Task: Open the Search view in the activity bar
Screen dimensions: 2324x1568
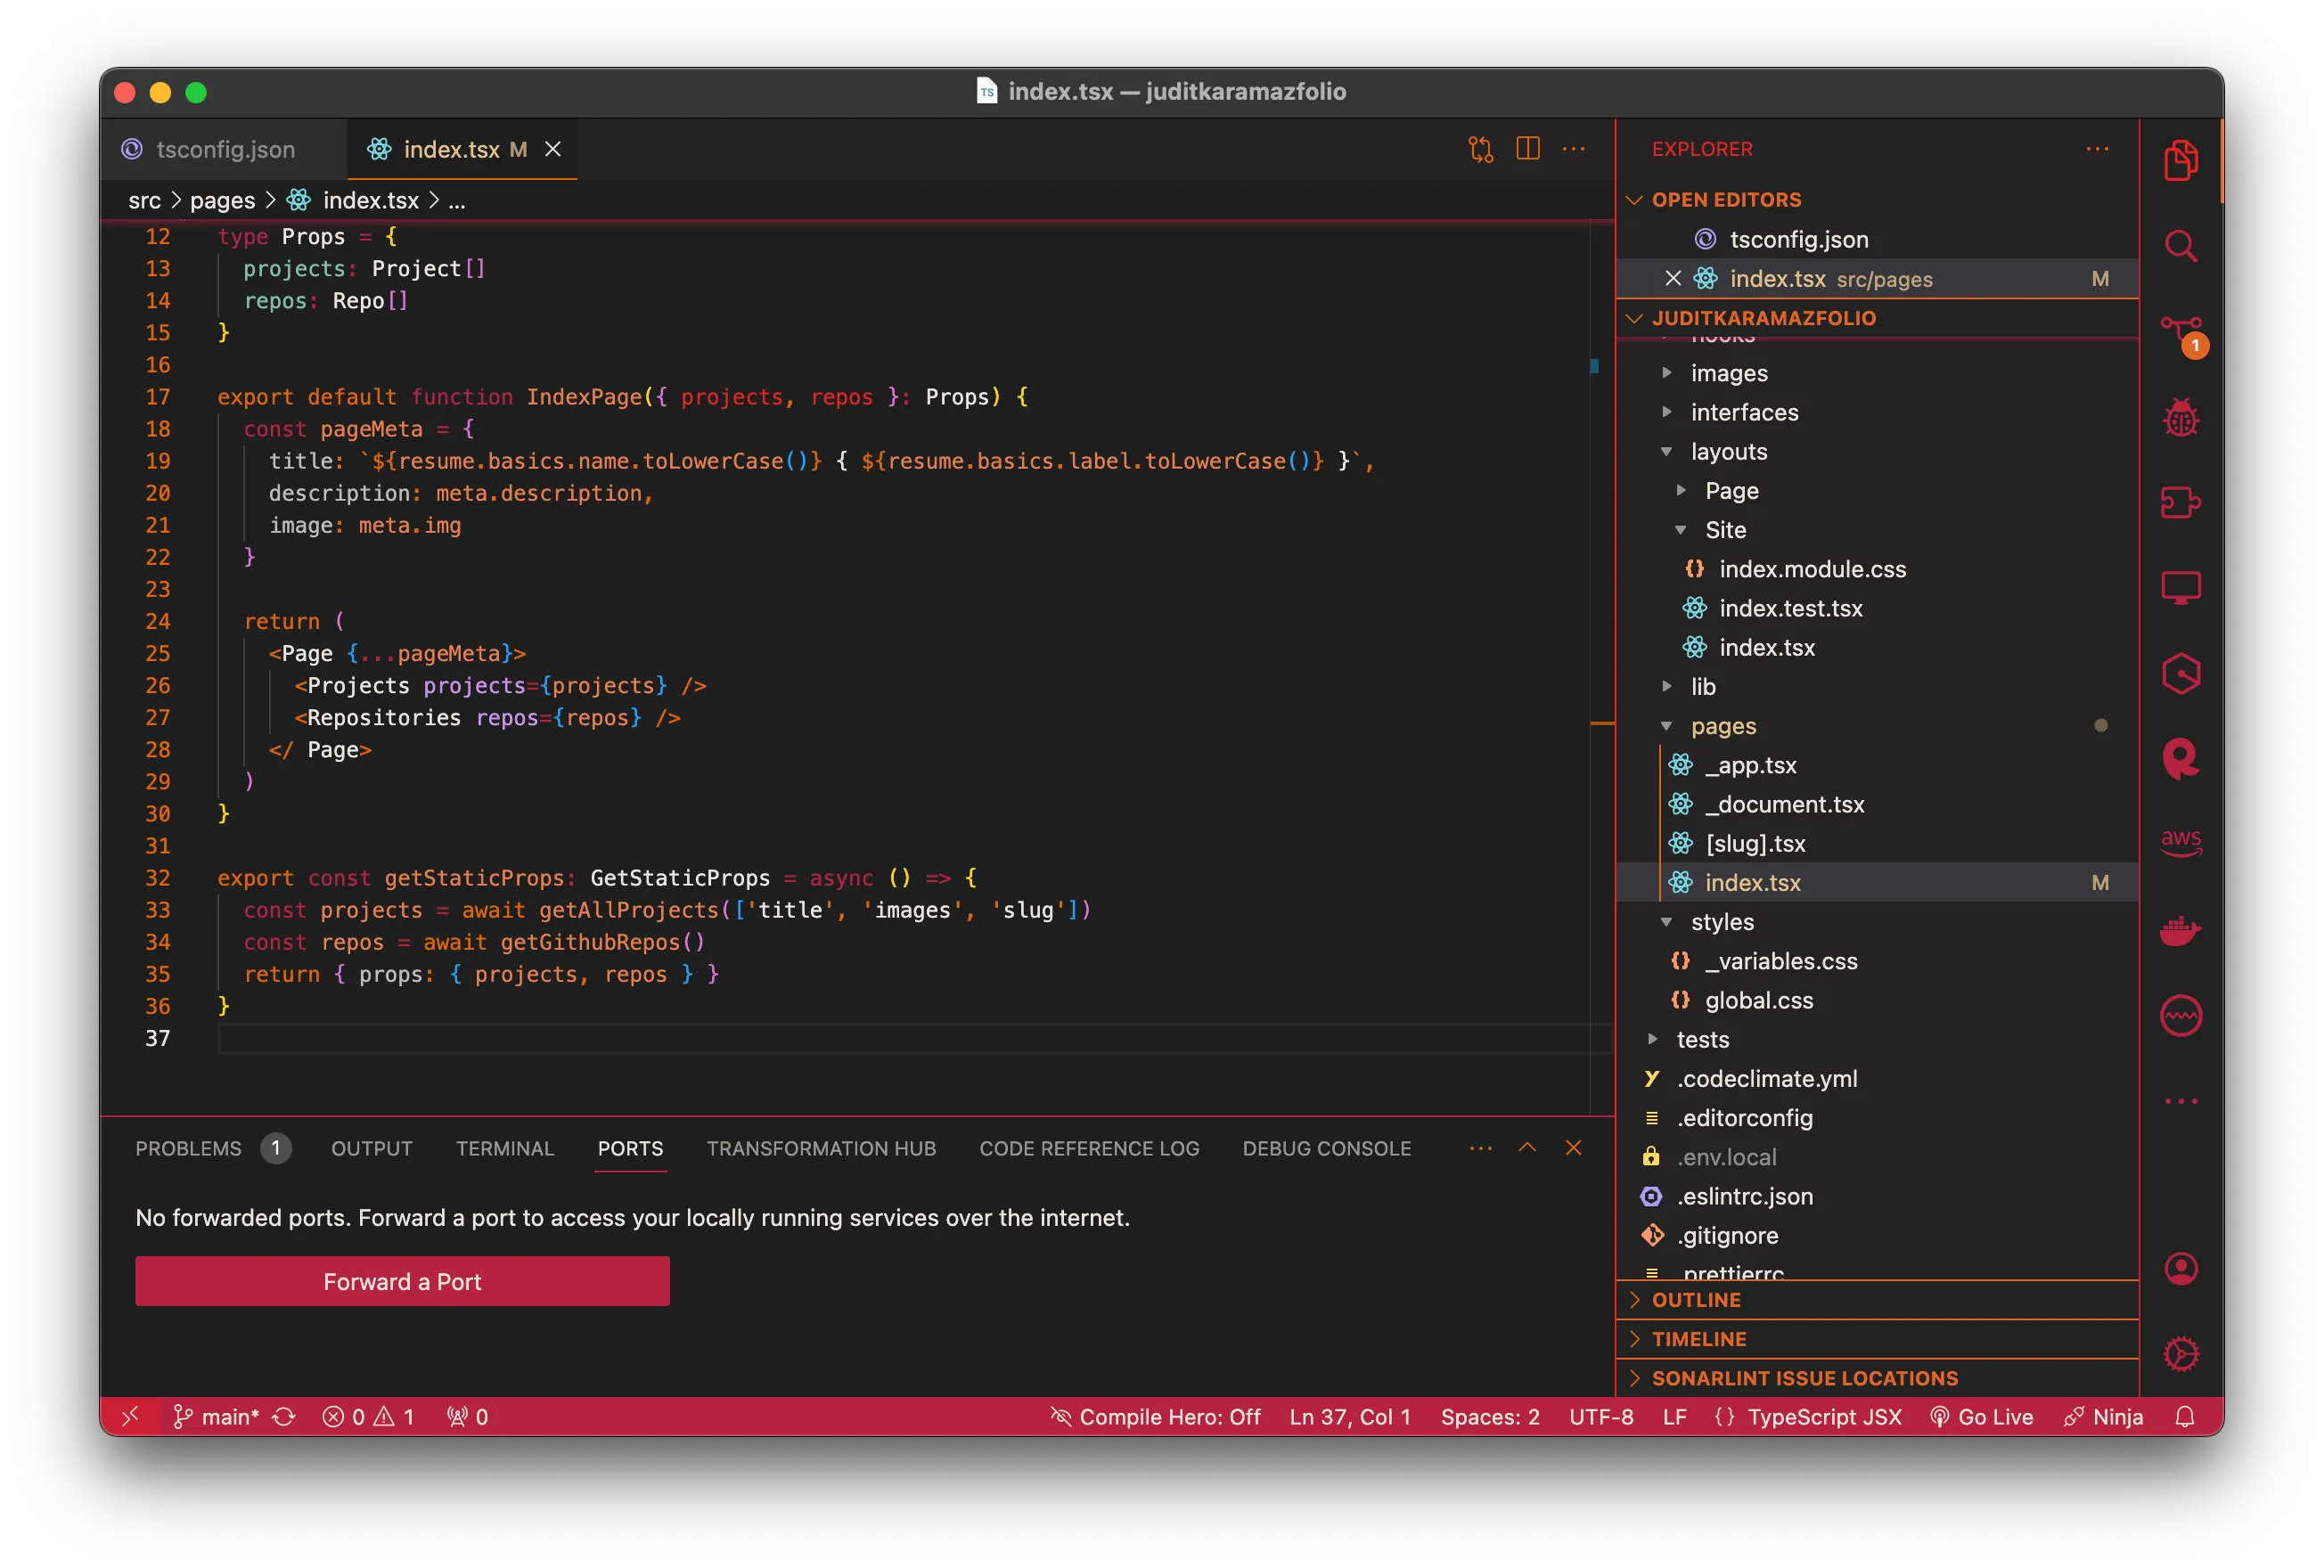Action: (2181, 248)
